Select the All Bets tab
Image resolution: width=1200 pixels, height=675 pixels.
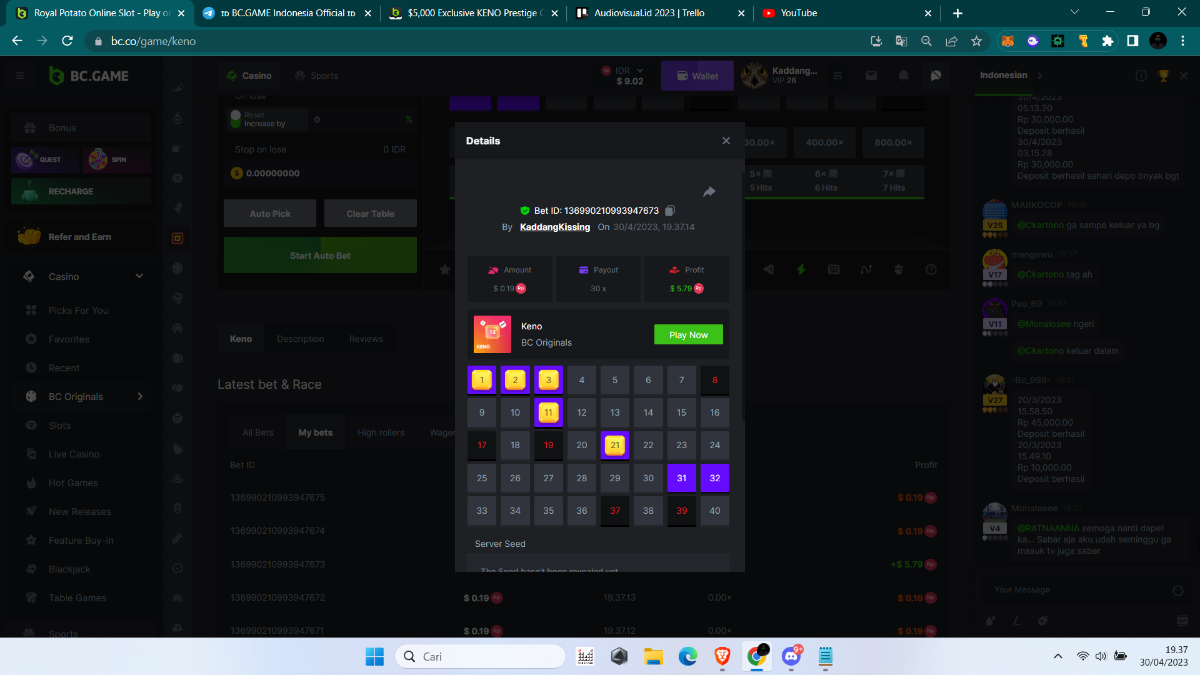tap(258, 433)
